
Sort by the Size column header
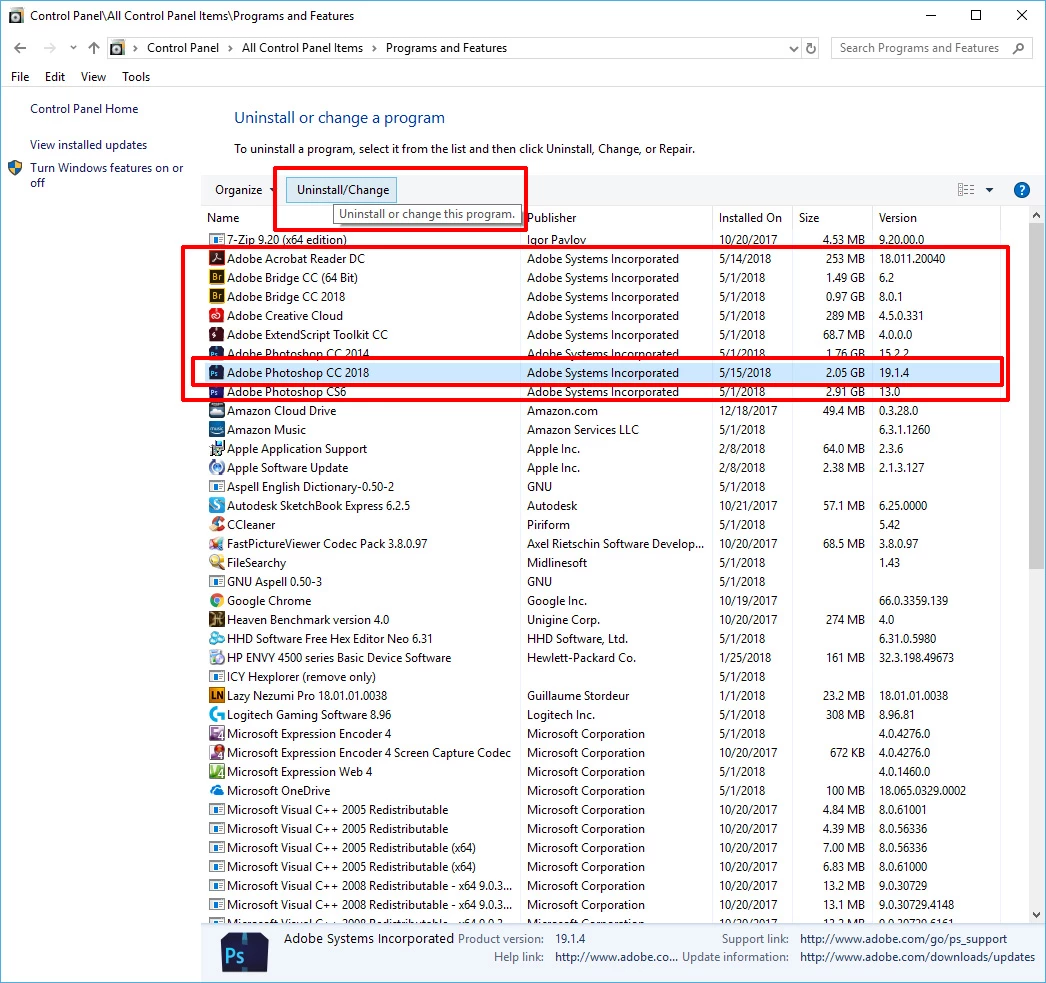pyautogui.click(x=809, y=217)
